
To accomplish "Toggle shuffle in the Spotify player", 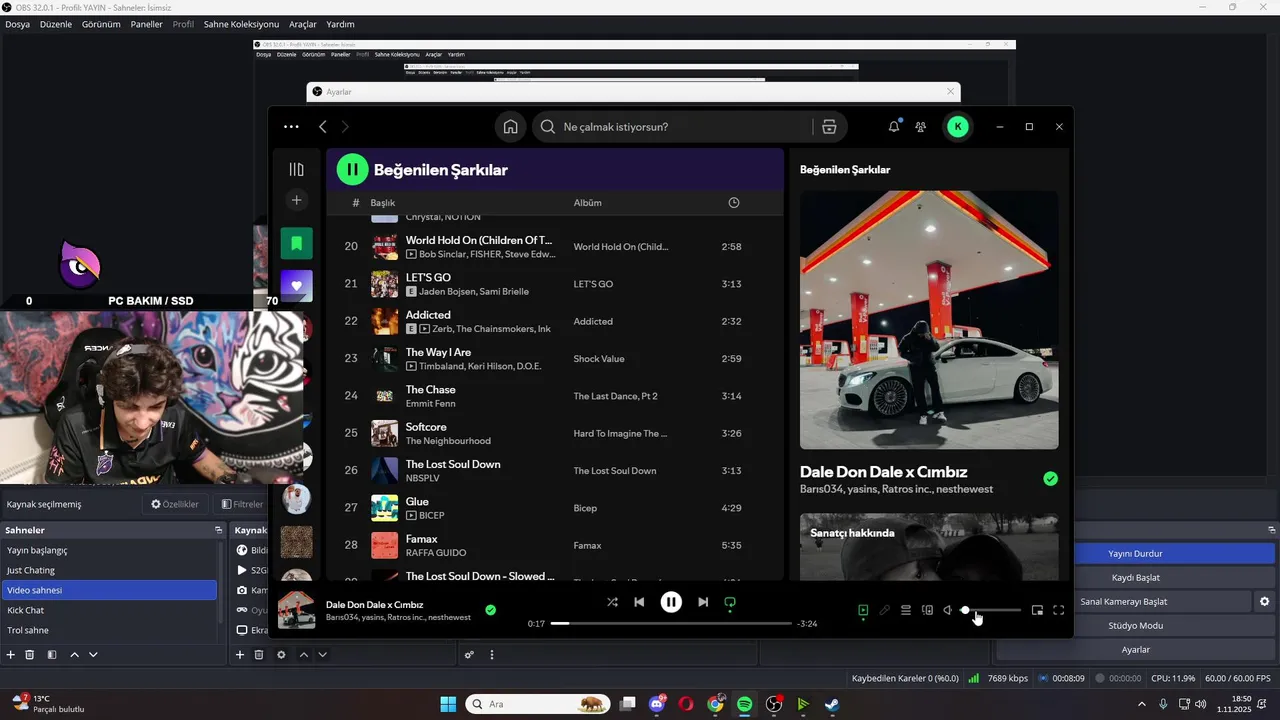I will tap(612, 602).
